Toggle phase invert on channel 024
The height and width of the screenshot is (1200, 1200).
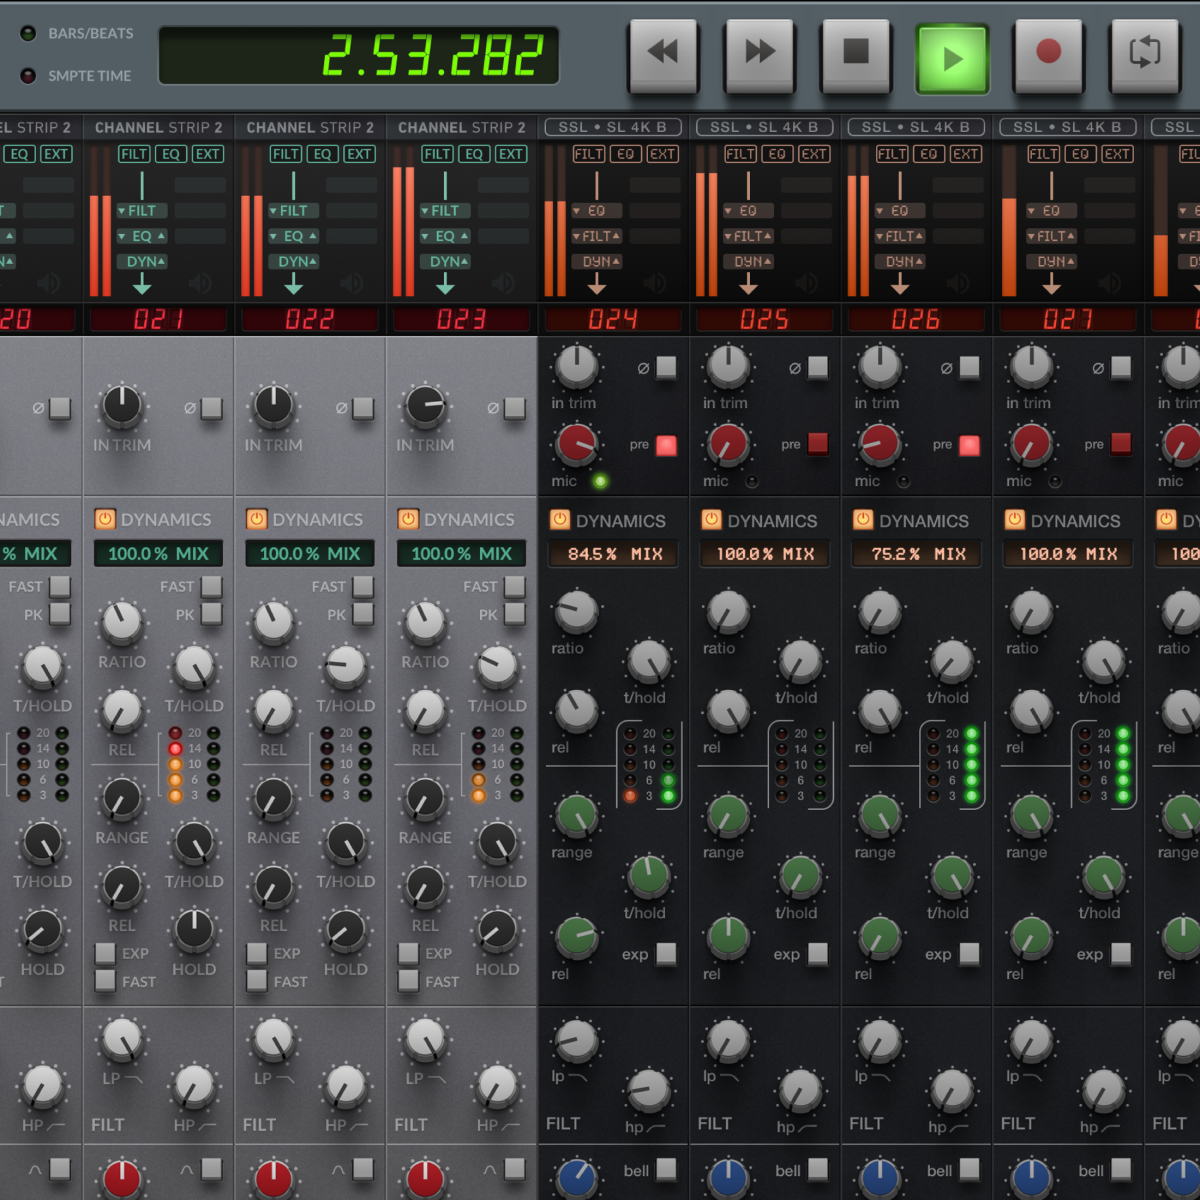667,368
